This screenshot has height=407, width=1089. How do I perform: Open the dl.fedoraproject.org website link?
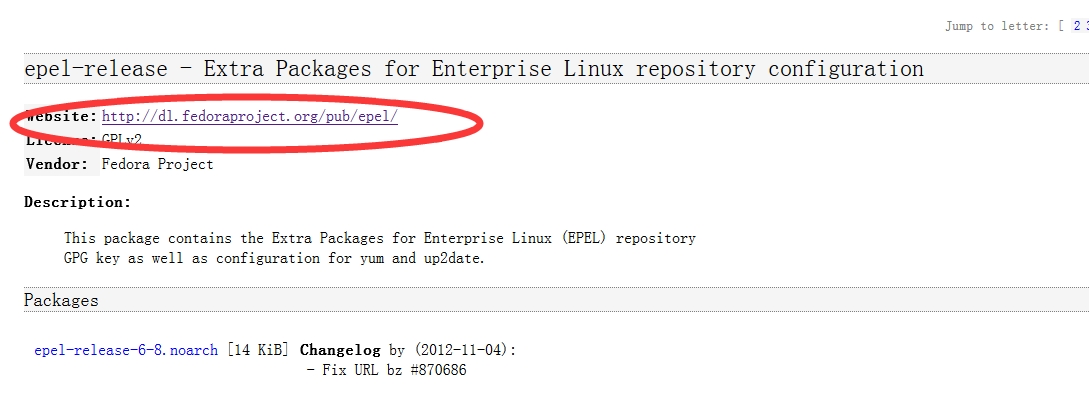(x=250, y=116)
